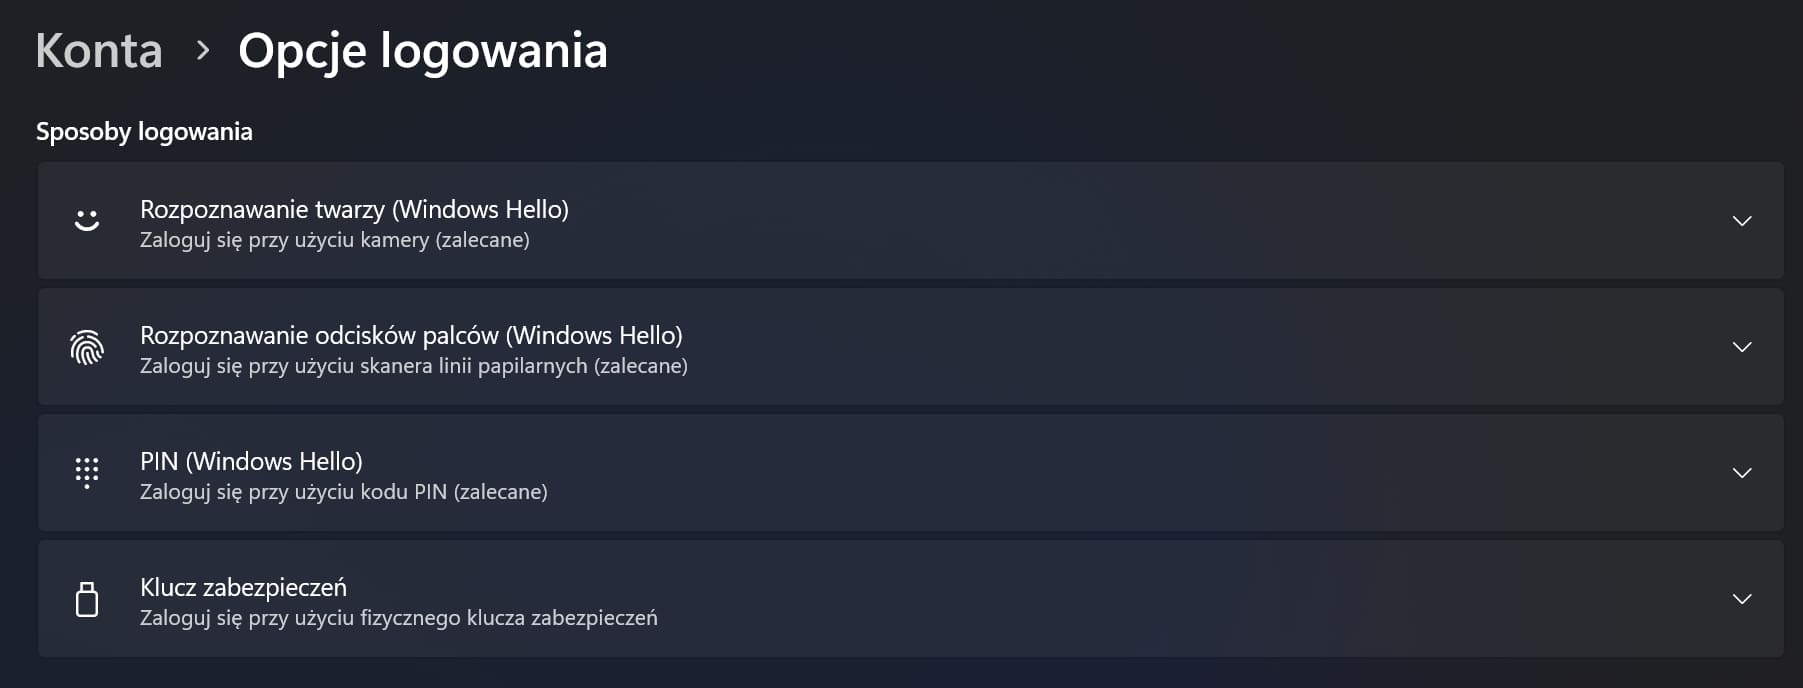This screenshot has height=688, width=1803.
Task: Select the Klucz zabezpieczeń title
Action: pos(243,587)
